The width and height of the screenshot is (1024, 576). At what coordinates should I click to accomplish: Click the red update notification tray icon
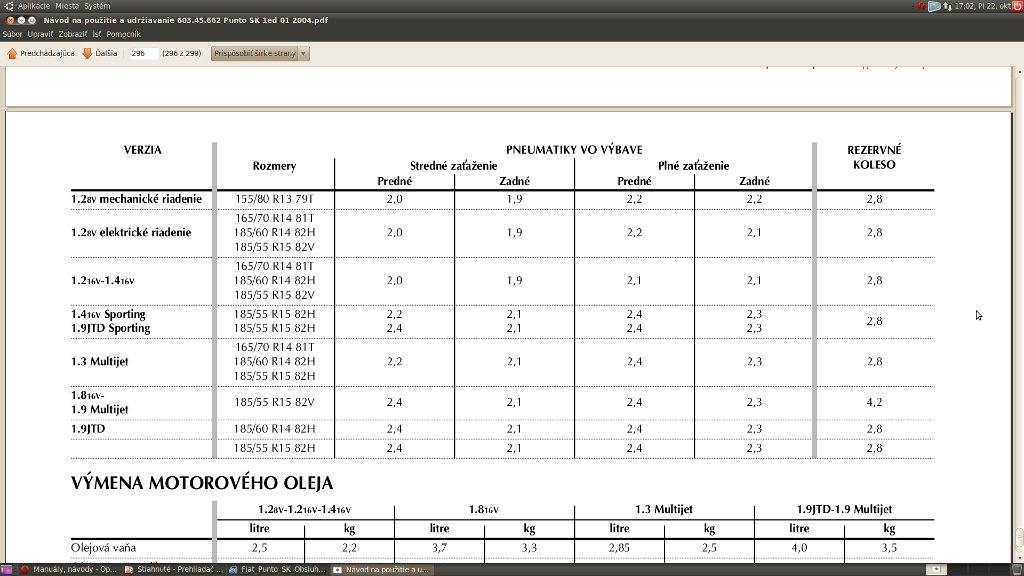click(920, 6)
